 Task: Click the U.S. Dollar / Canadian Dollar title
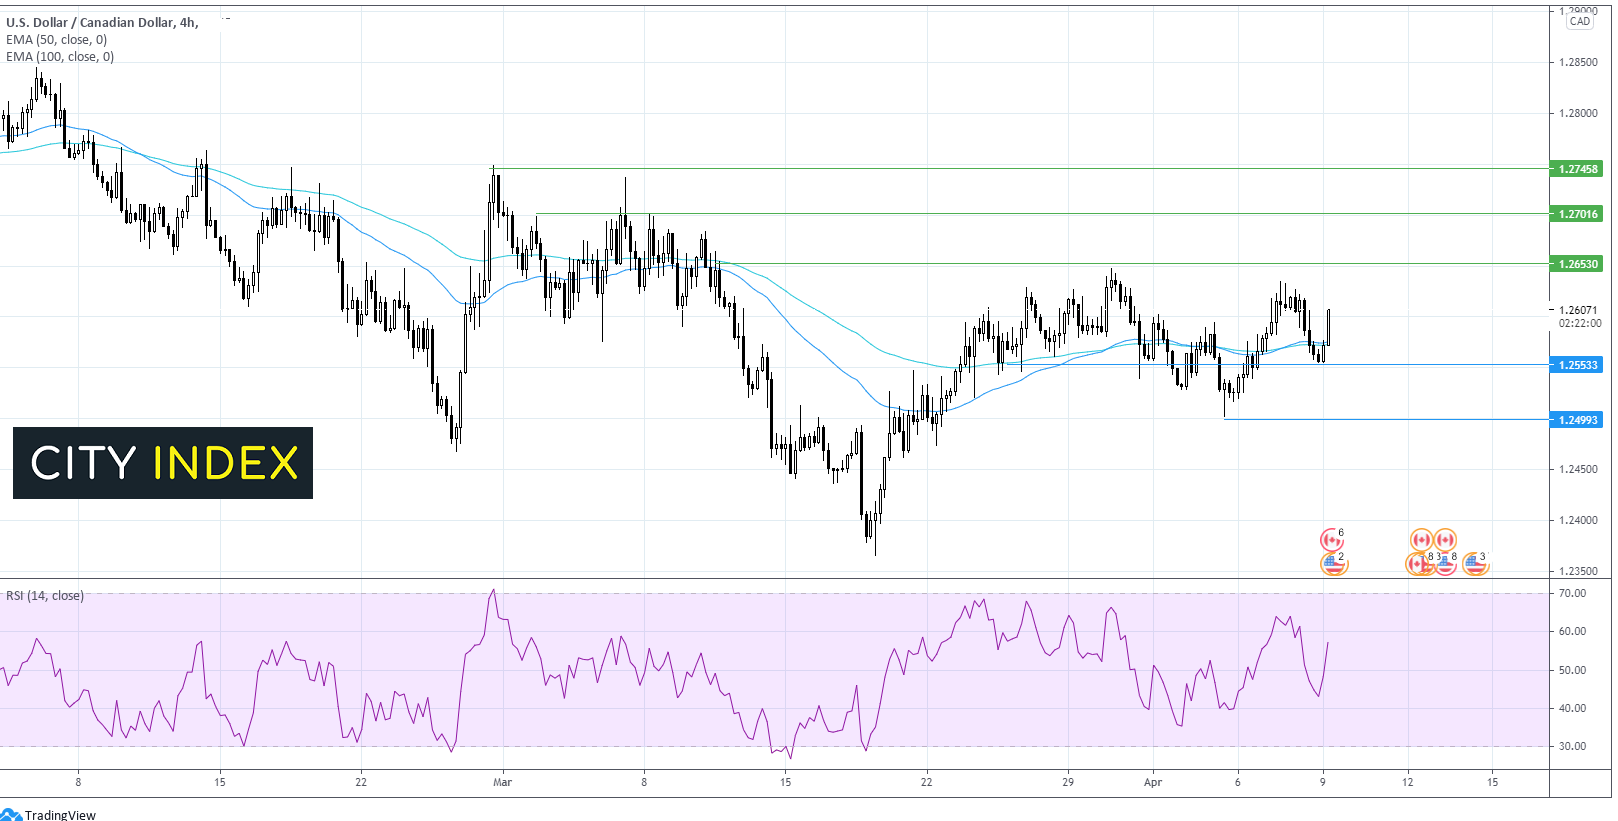point(102,22)
